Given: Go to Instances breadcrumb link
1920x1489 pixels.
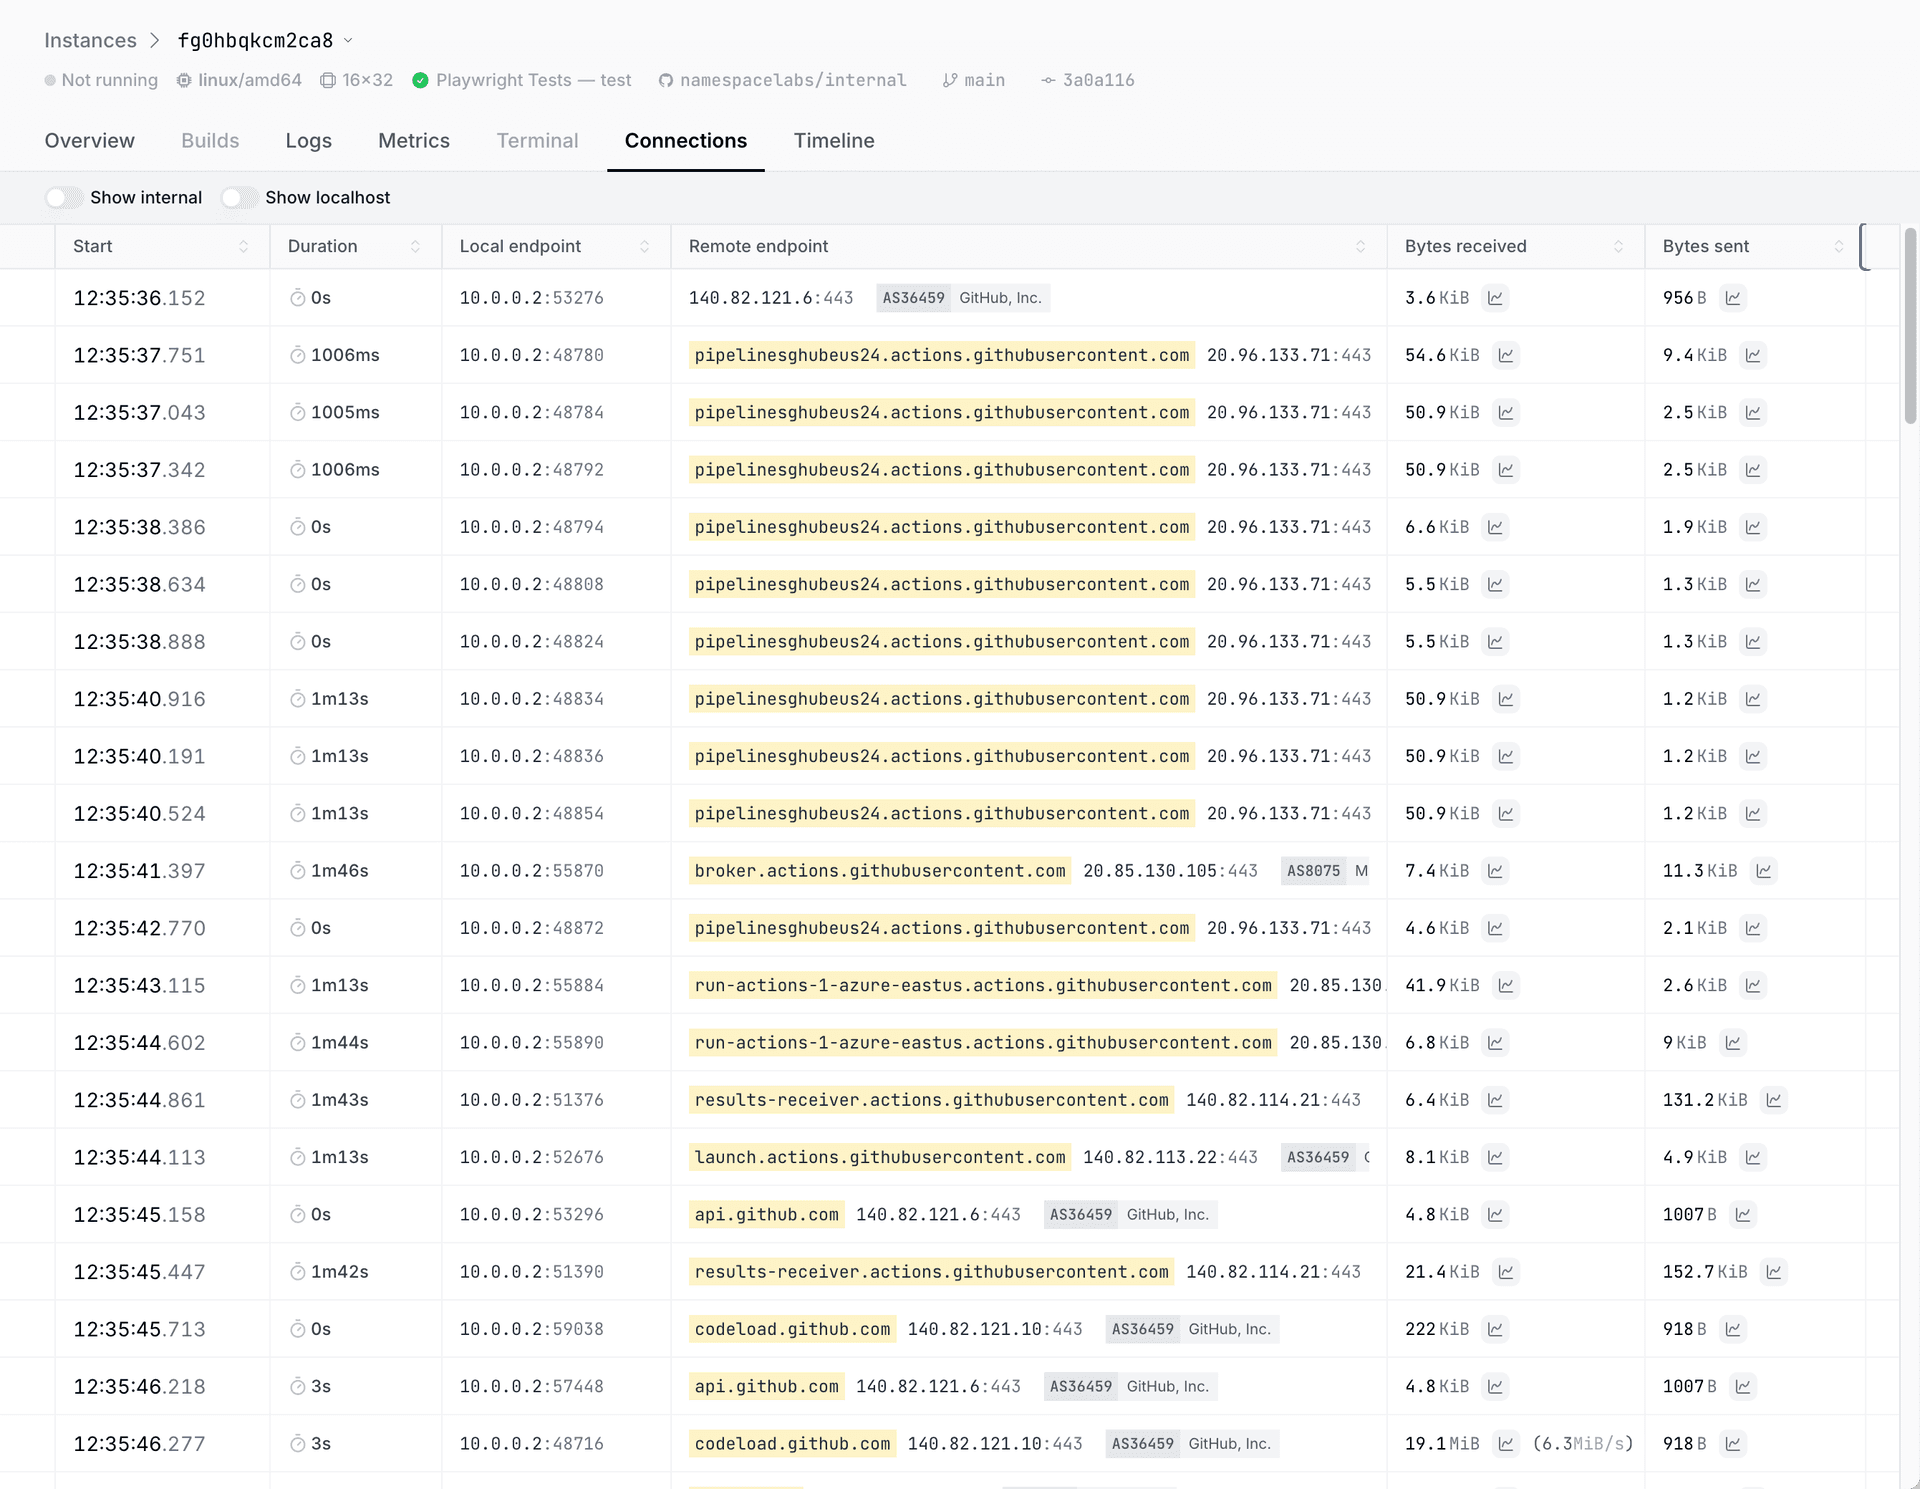Looking at the screenshot, I should (x=90, y=41).
